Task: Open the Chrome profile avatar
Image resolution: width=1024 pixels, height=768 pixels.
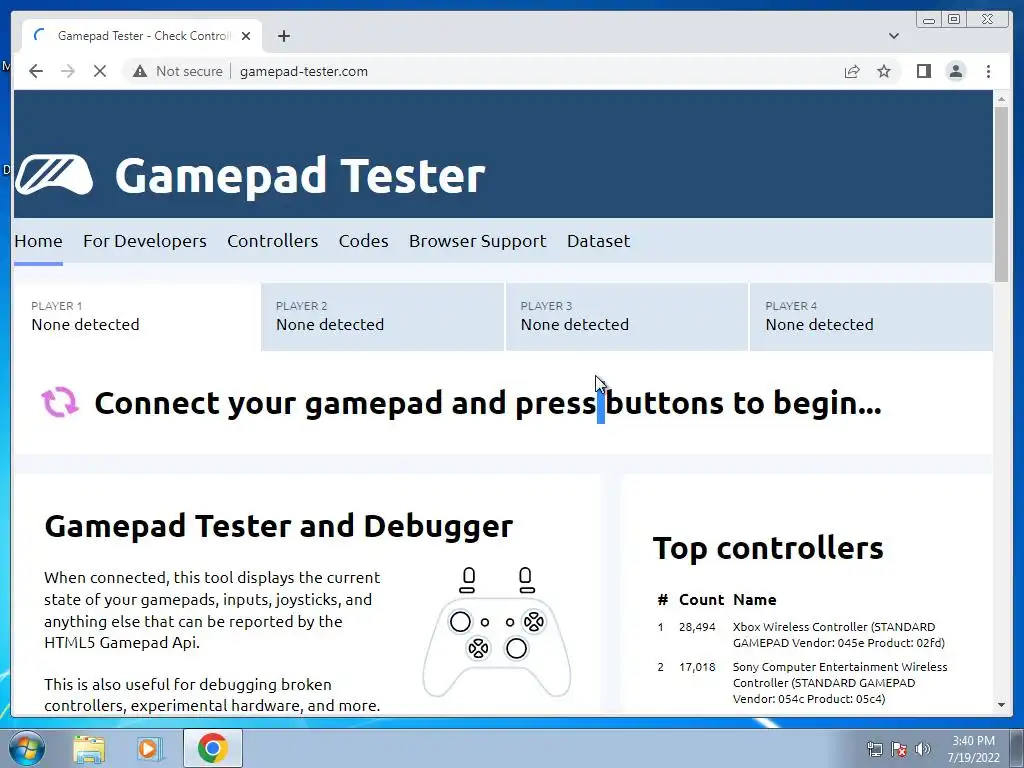Action: (955, 71)
